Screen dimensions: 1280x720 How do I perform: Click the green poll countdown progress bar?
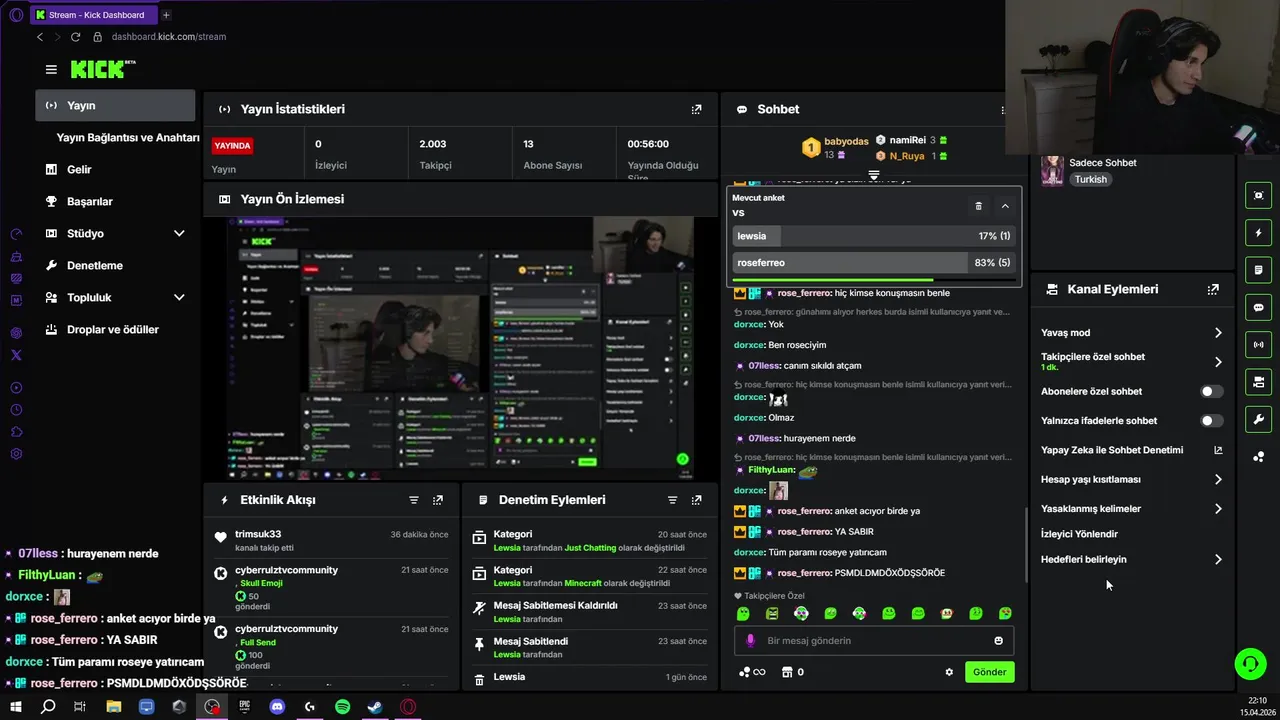pyautogui.click(x=833, y=280)
